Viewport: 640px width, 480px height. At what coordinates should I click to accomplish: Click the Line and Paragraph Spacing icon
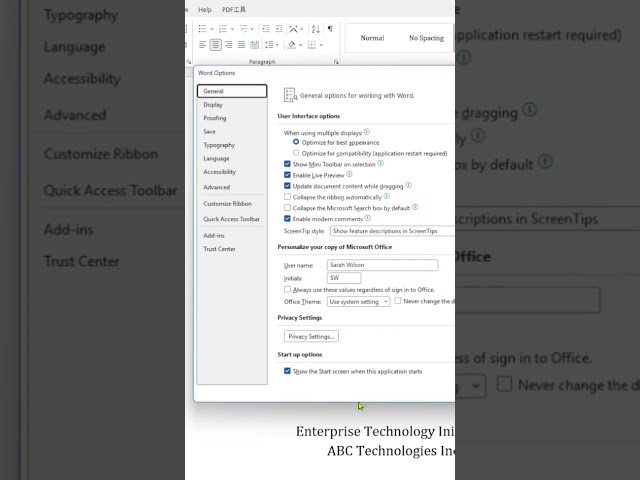point(269,45)
